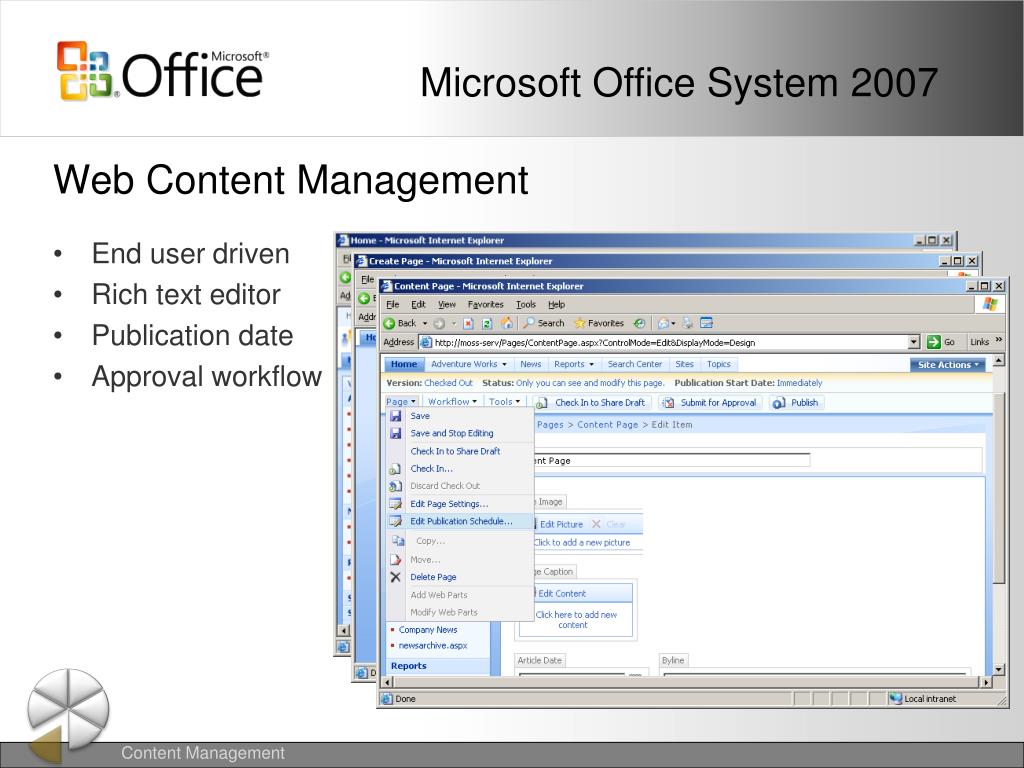The width and height of the screenshot is (1024, 768).
Task: Switch to the Search Center tab
Action: click(x=635, y=364)
